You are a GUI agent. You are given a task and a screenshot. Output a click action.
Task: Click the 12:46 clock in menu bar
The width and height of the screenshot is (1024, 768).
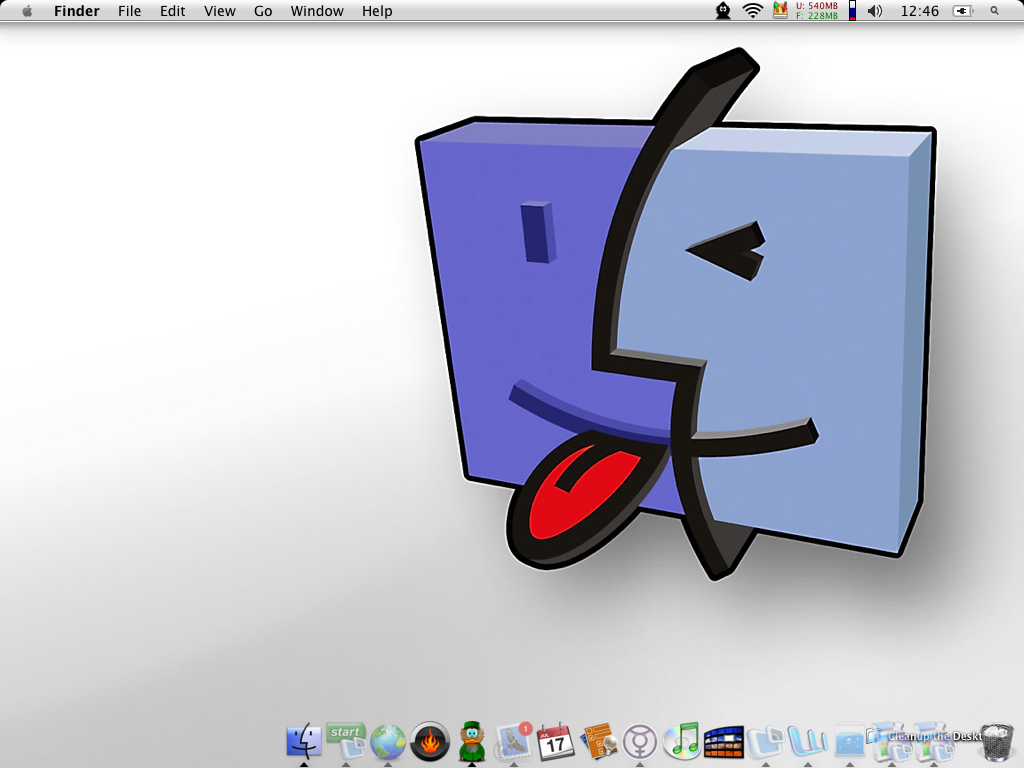point(920,11)
